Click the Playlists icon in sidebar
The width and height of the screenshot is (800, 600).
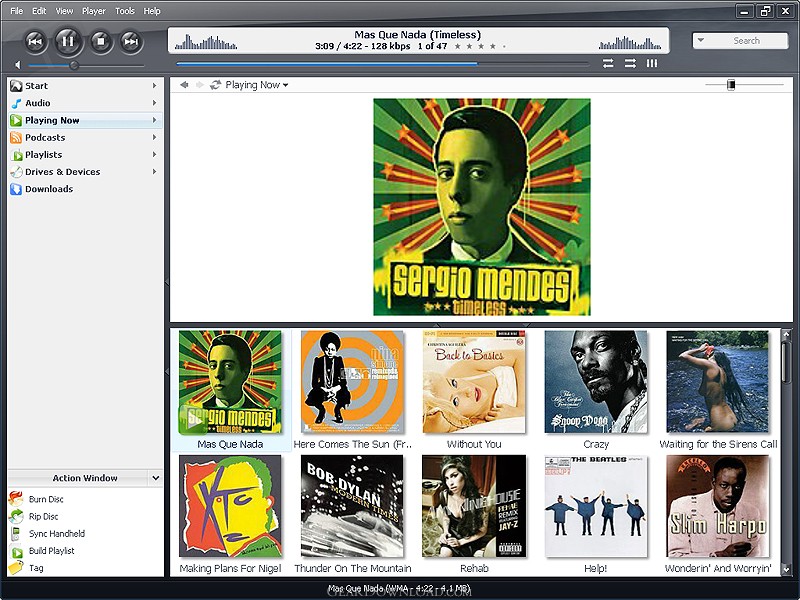tap(16, 155)
